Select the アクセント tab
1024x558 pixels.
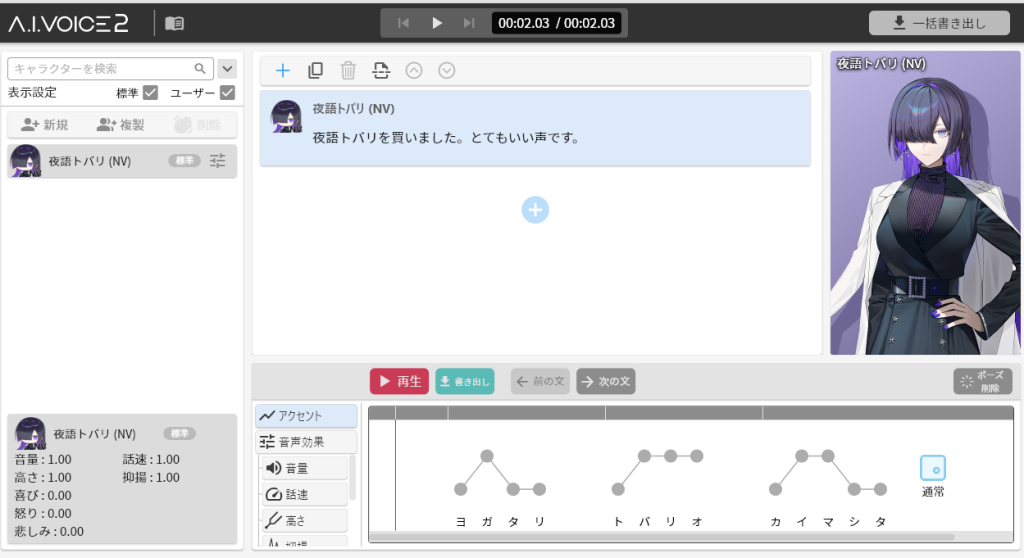click(x=306, y=416)
